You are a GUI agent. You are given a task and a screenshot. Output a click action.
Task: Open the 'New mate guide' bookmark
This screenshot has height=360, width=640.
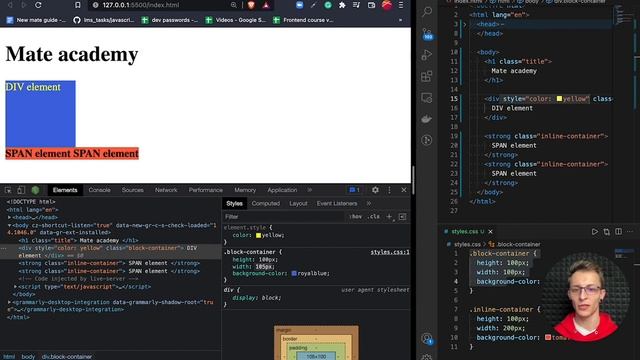(37, 20)
